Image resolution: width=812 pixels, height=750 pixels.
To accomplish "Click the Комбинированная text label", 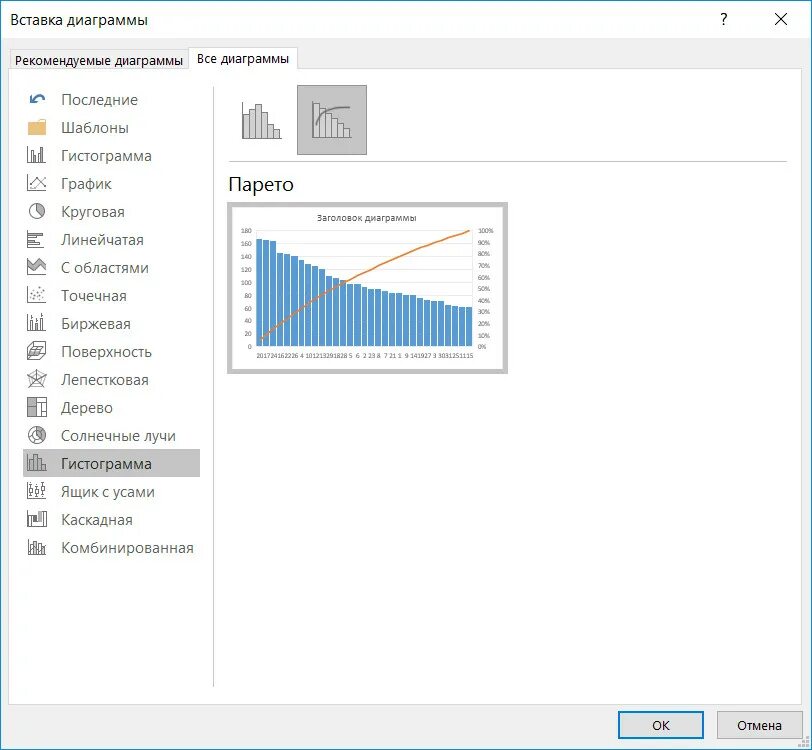I will coord(127,547).
